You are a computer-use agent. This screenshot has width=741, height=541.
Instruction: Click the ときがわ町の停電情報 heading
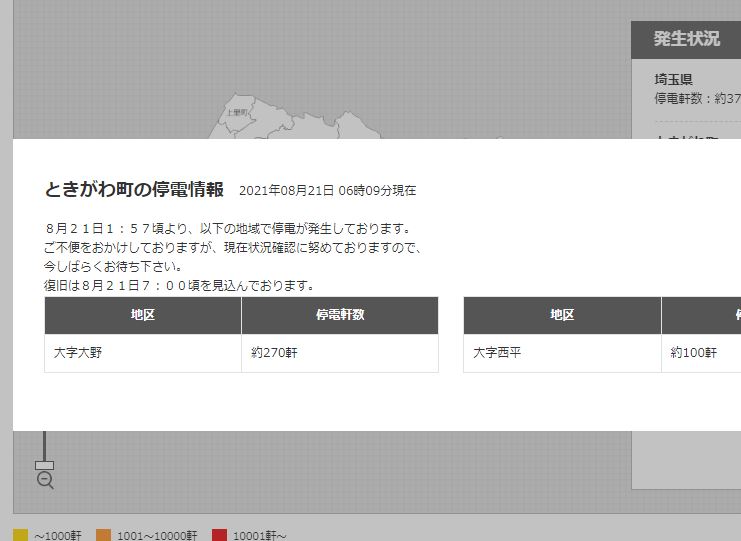pyautogui.click(x=134, y=189)
